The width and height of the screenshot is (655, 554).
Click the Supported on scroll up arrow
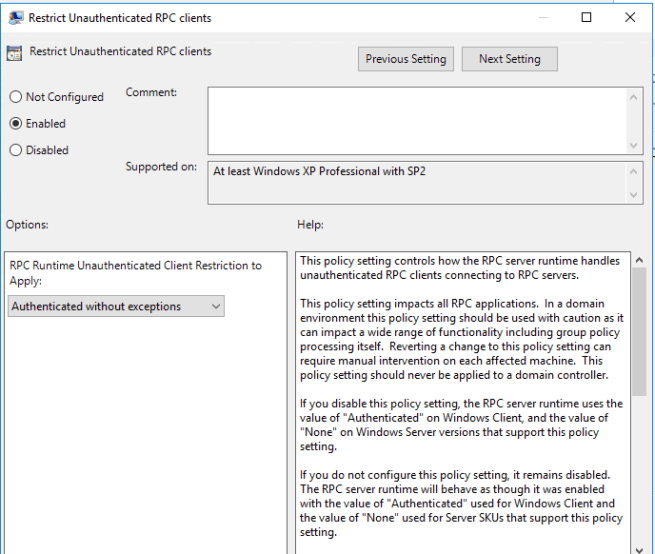point(634,170)
